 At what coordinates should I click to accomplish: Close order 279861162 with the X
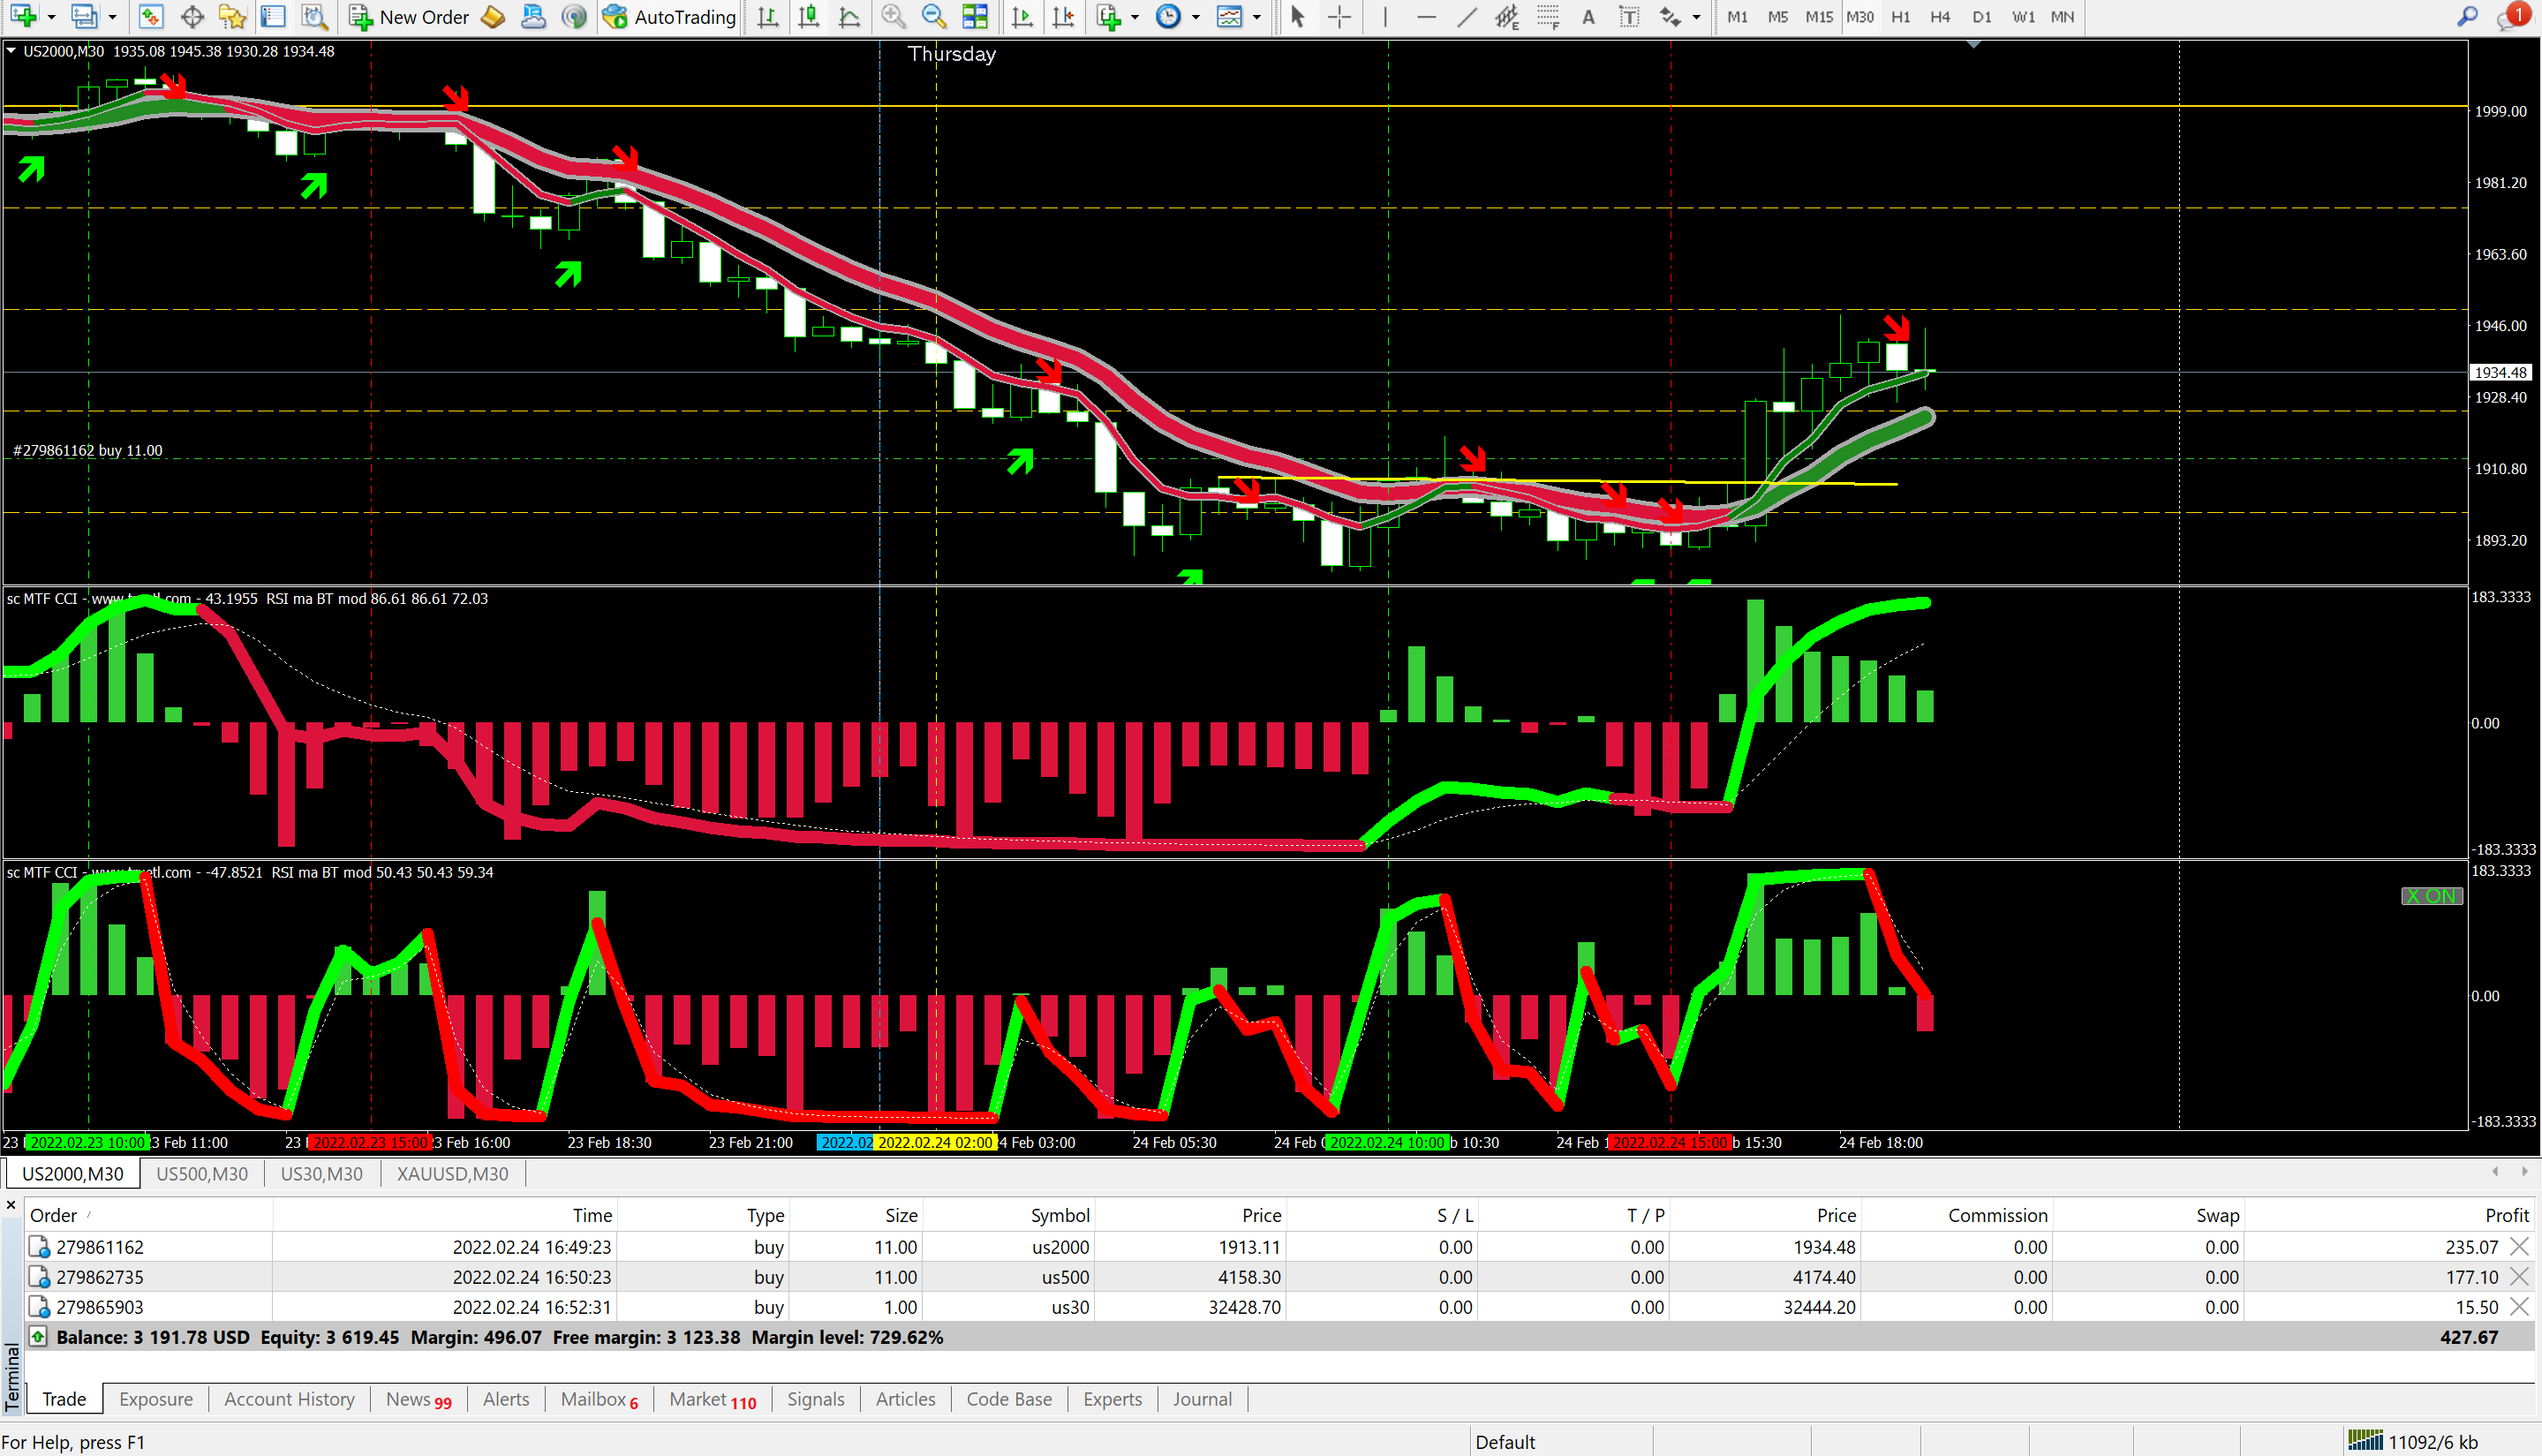pos(2519,1247)
